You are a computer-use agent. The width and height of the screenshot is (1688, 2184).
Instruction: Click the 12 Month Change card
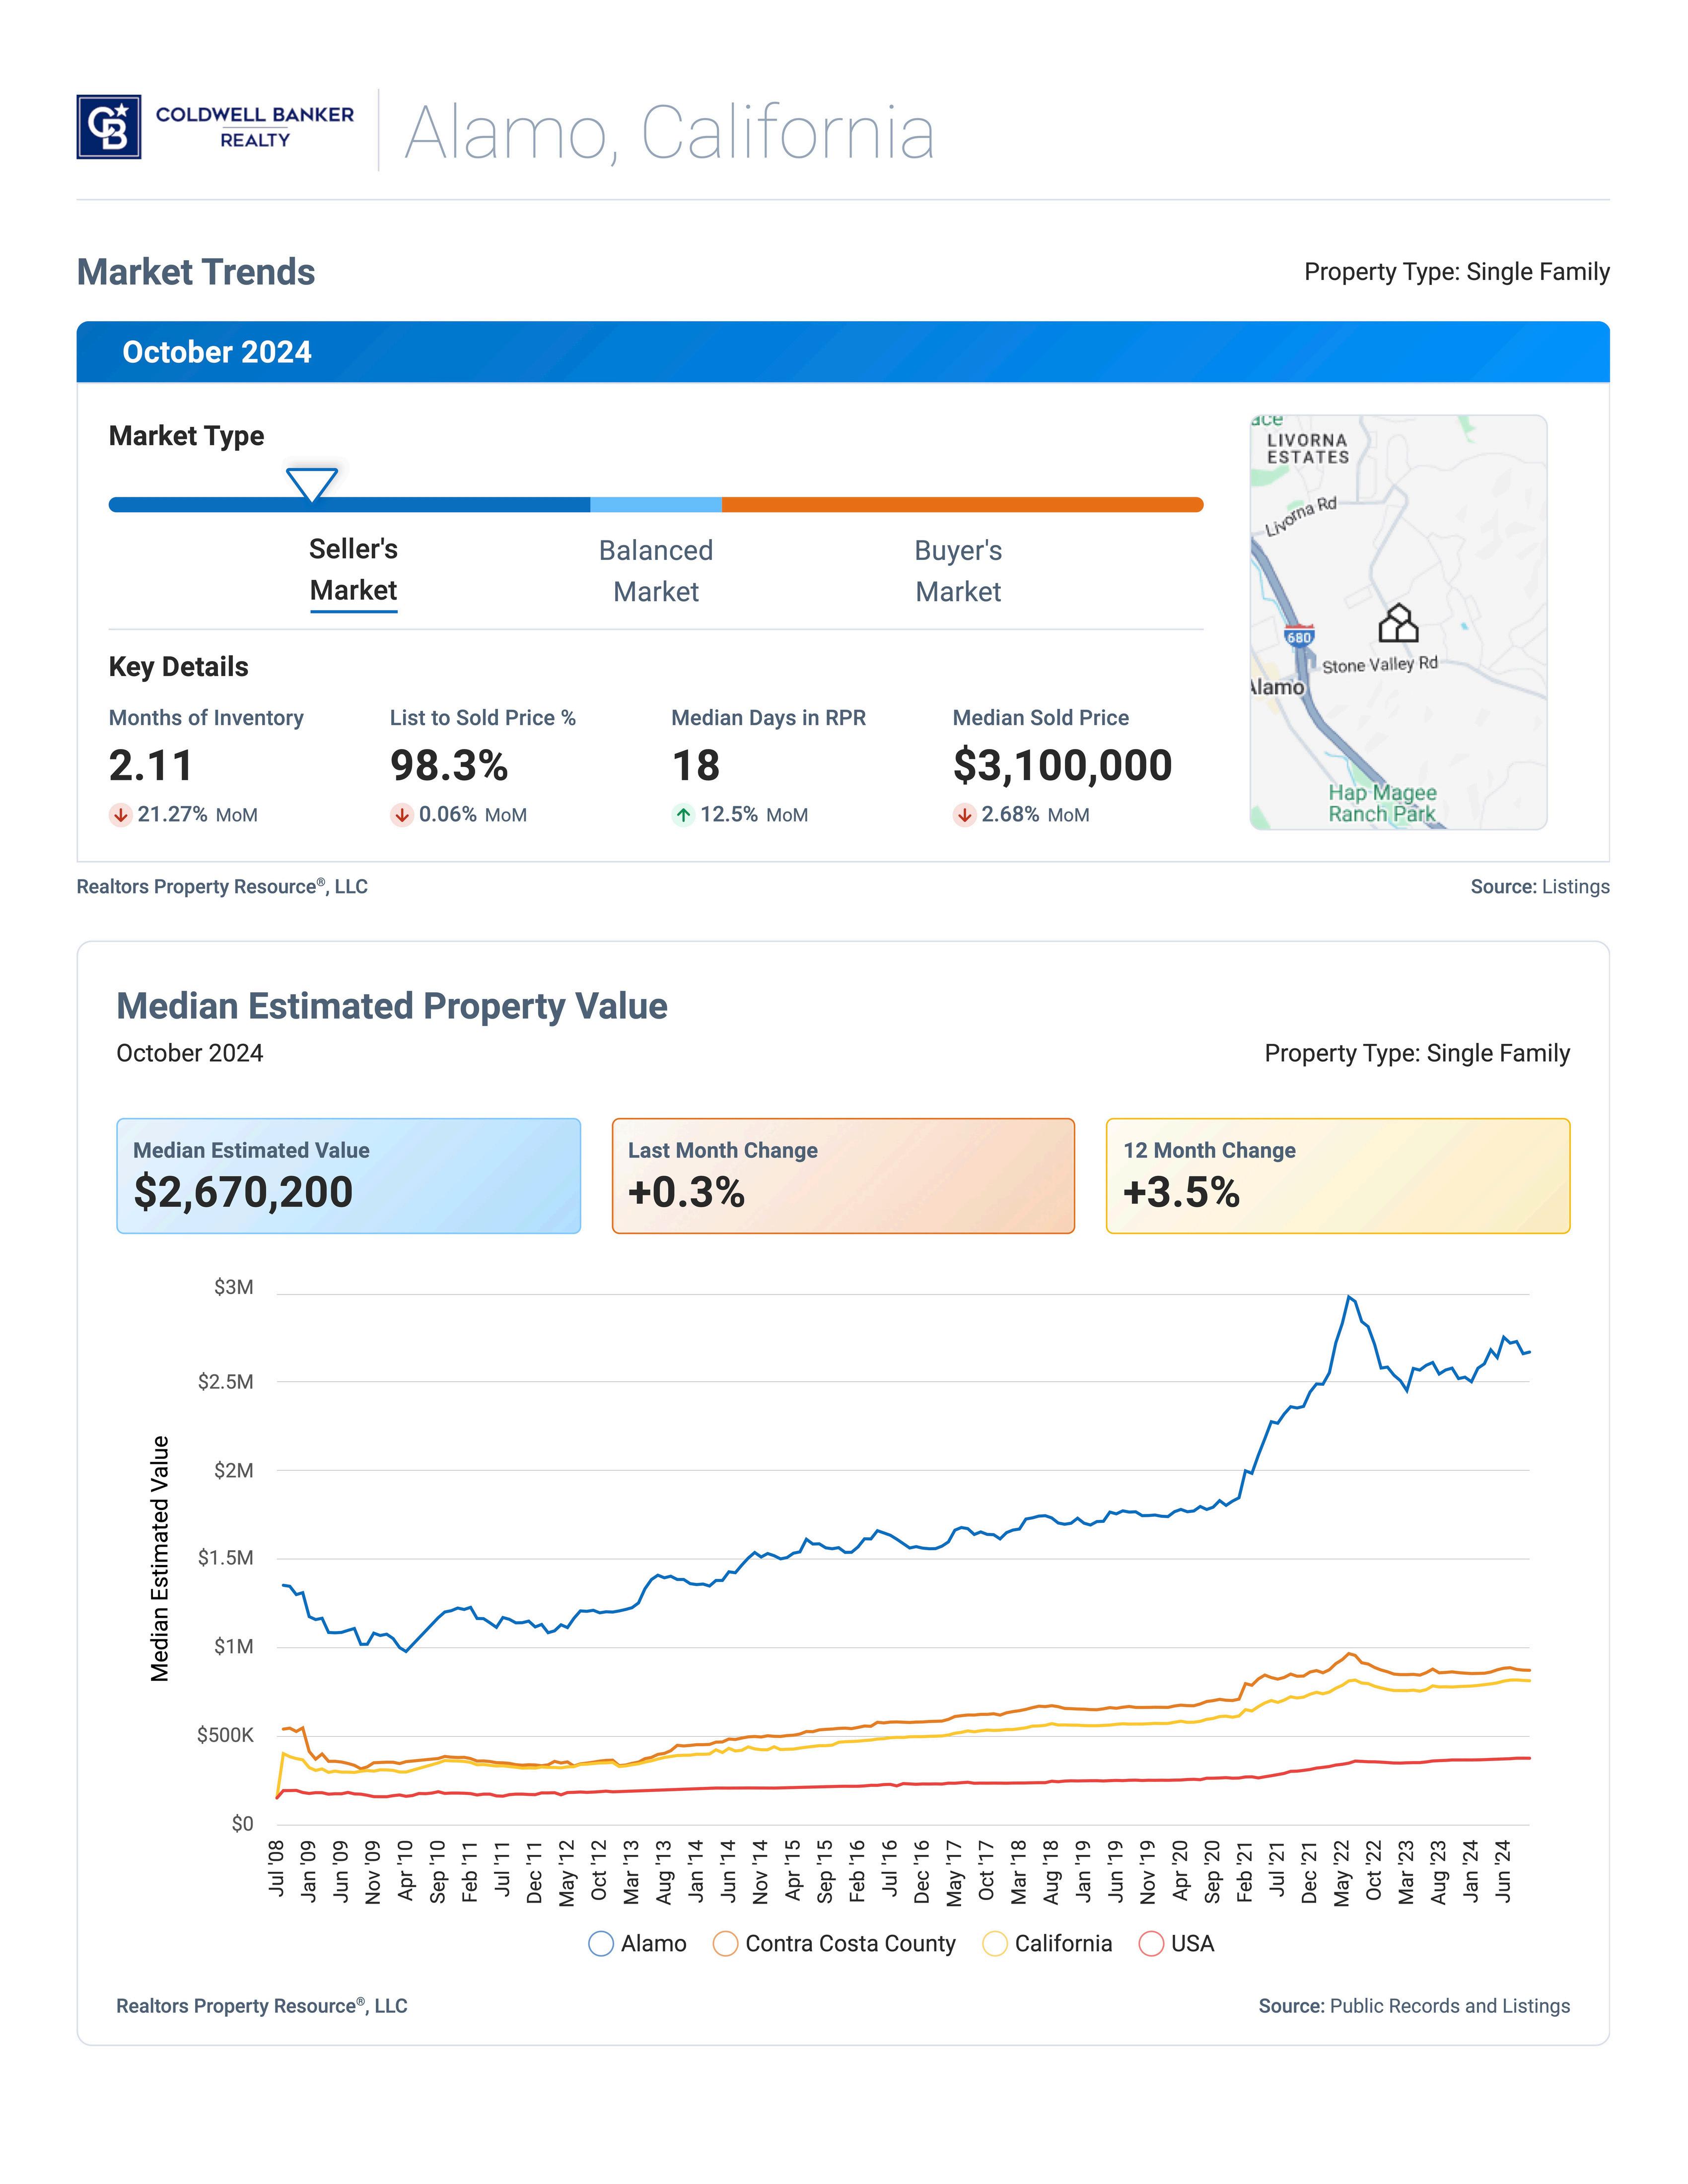(x=1338, y=1176)
